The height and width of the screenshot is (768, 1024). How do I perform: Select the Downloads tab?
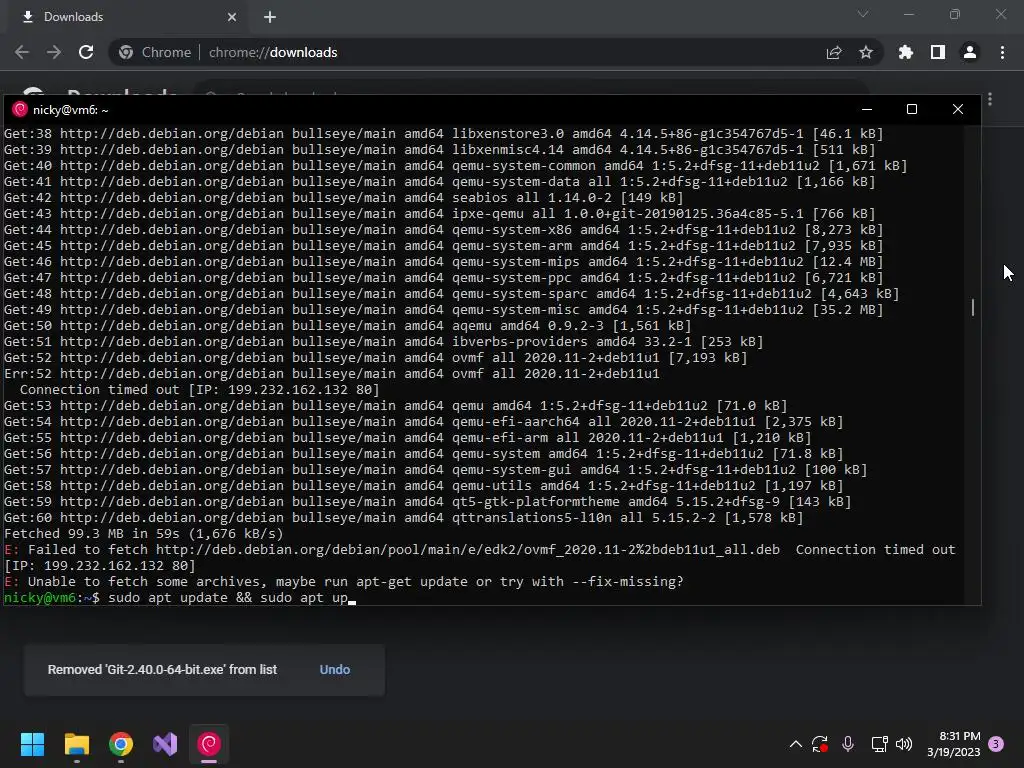(x=127, y=17)
